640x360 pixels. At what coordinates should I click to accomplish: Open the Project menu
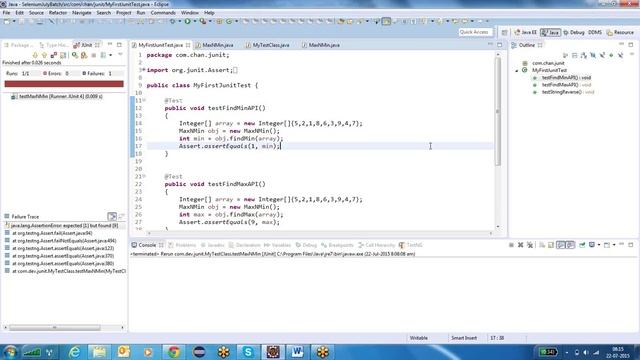point(124,13)
